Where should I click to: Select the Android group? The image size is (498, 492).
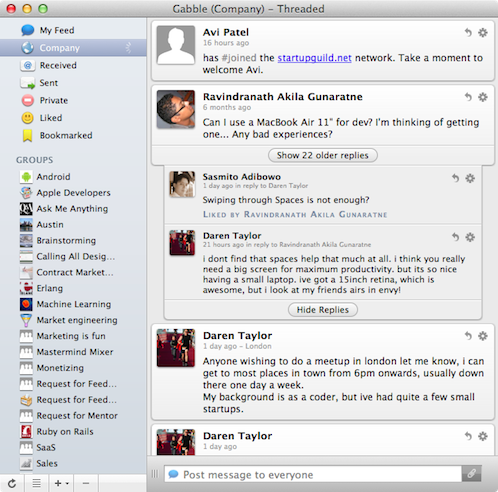point(73,177)
